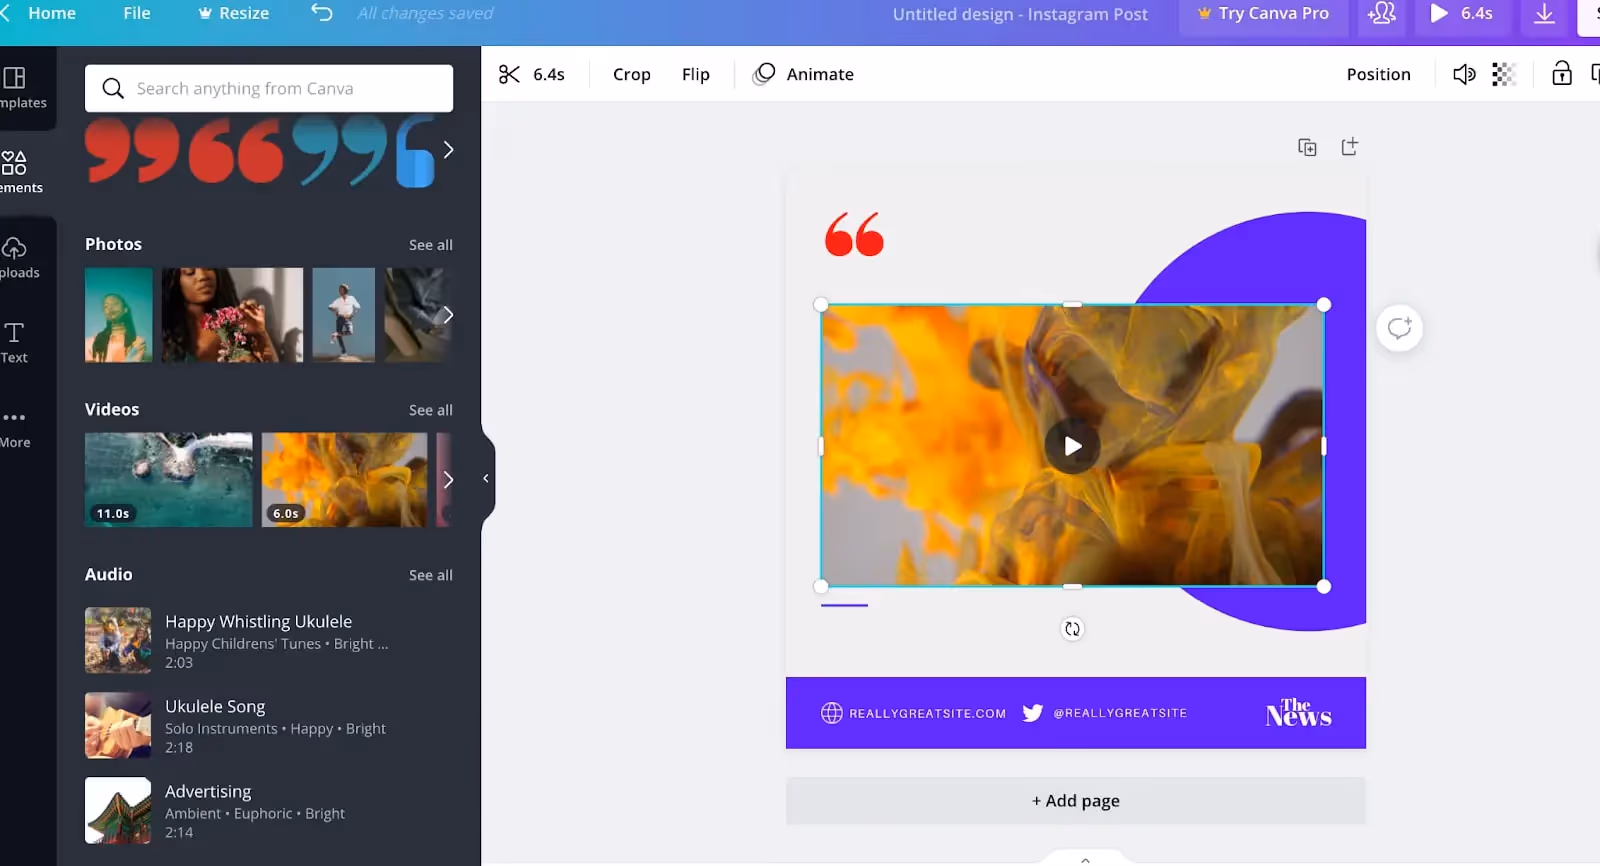Screen dimensions: 1600x866
Task: Play the 6.4s design preview
Action: pos(1461,14)
